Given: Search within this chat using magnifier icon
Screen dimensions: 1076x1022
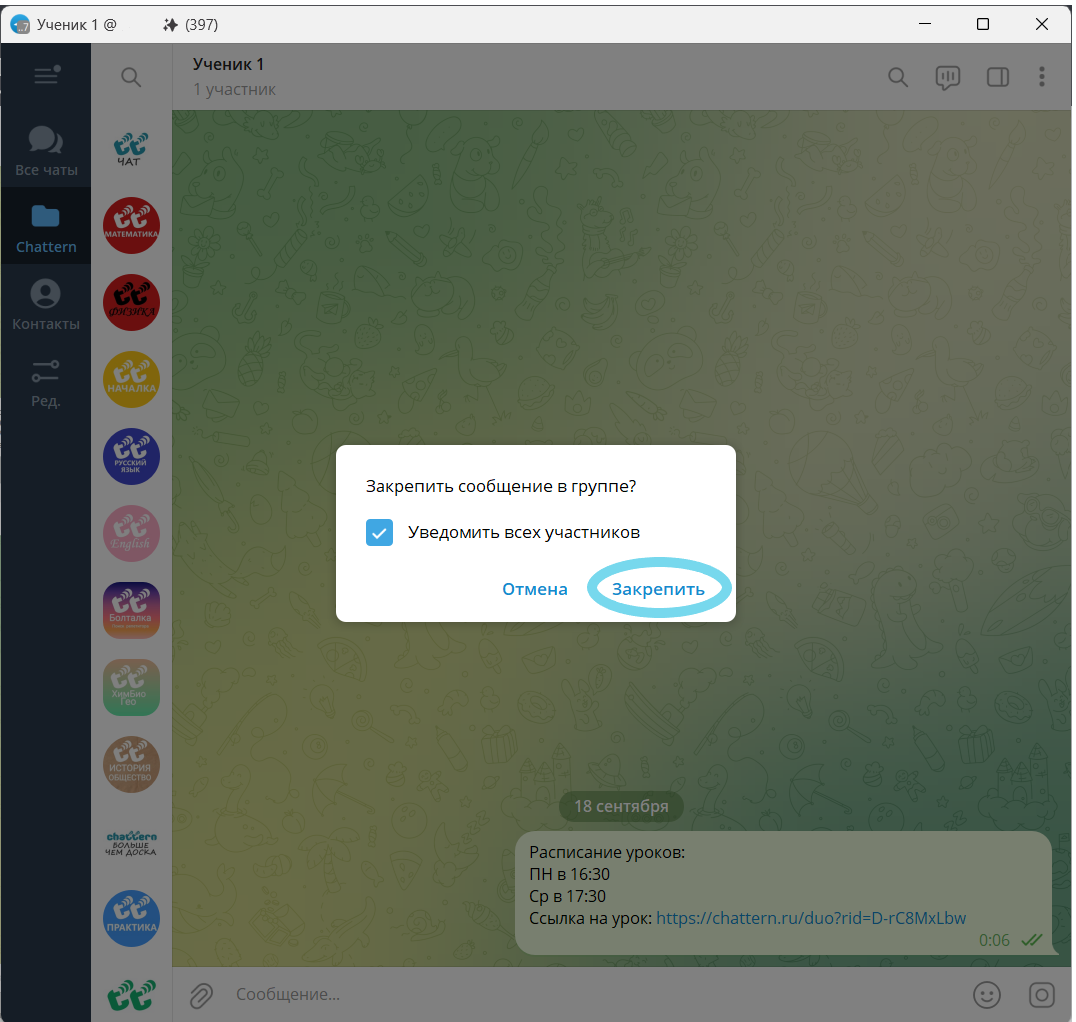Looking at the screenshot, I should point(898,77).
